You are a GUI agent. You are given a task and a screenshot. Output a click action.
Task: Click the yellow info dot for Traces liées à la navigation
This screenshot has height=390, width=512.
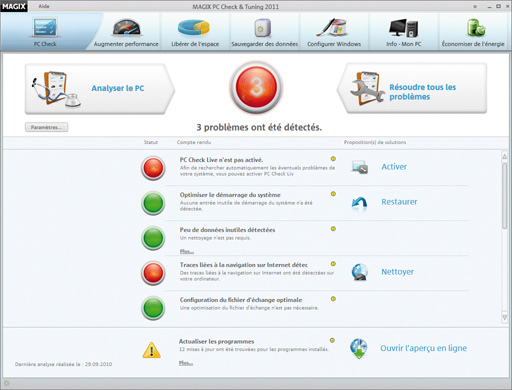click(333, 264)
